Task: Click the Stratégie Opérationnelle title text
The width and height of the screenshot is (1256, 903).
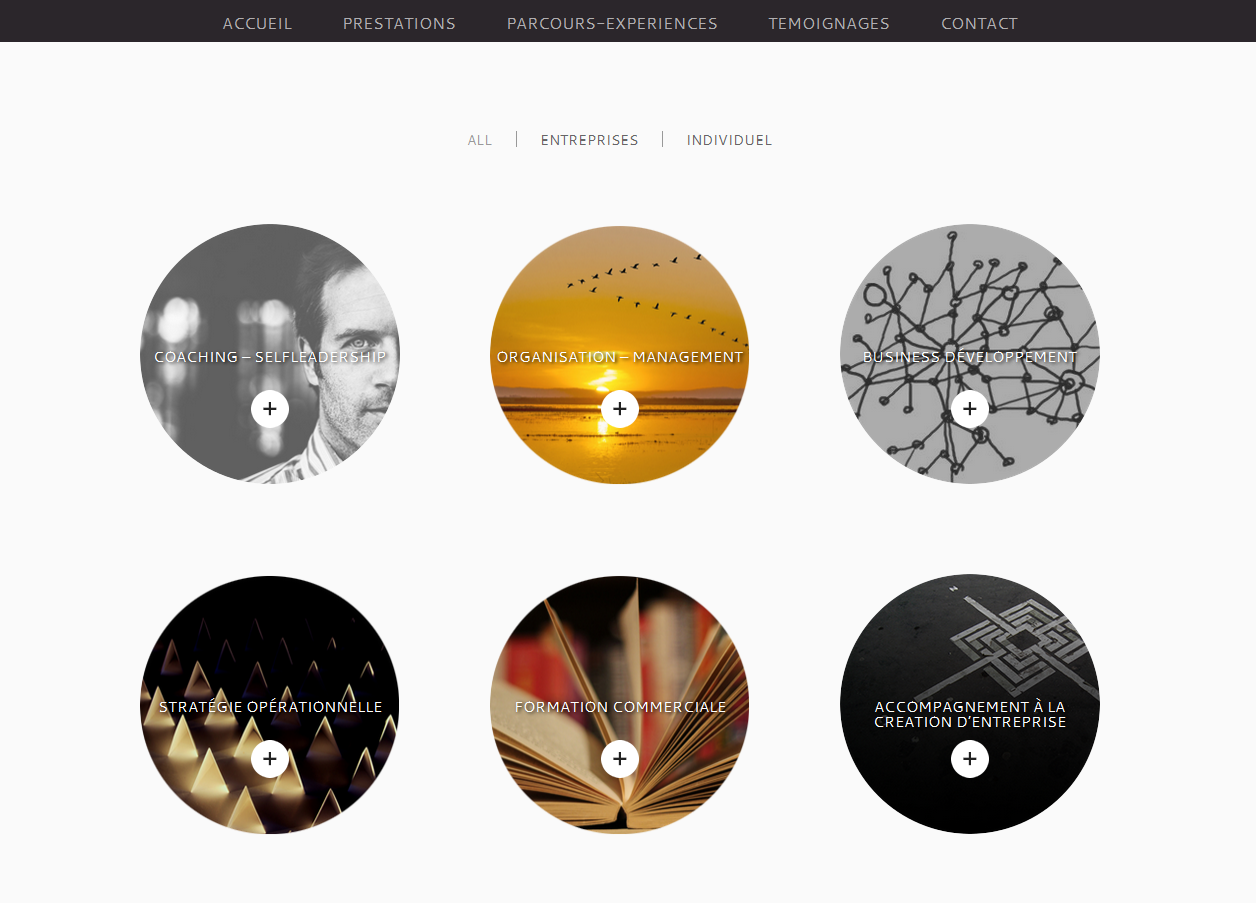Action: click(270, 707)
